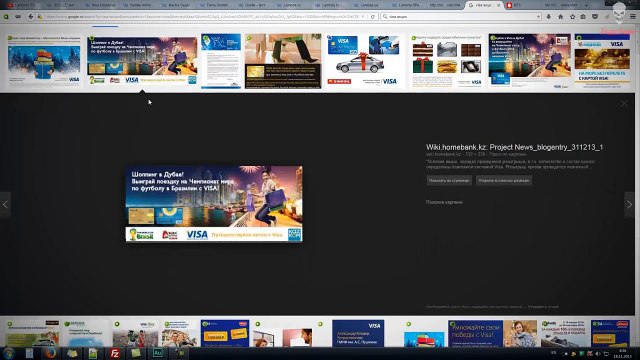Open Windows Start button

click(x=9, y=353)
